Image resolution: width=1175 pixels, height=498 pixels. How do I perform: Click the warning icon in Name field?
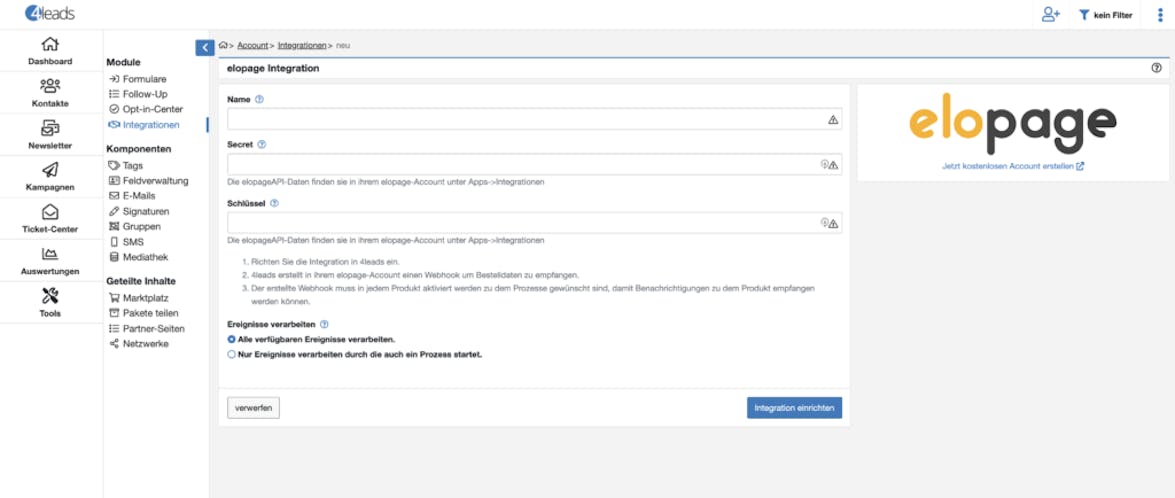click(833, 120)
